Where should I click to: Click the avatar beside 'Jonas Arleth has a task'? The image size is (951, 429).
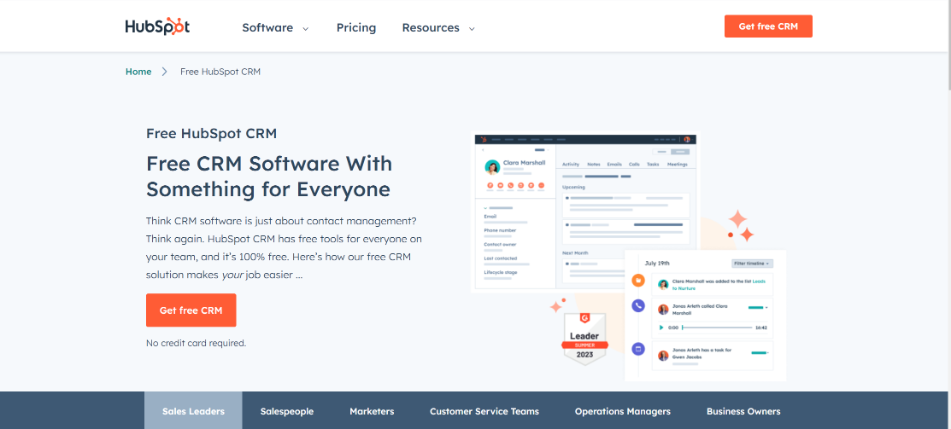coord(664,355)
